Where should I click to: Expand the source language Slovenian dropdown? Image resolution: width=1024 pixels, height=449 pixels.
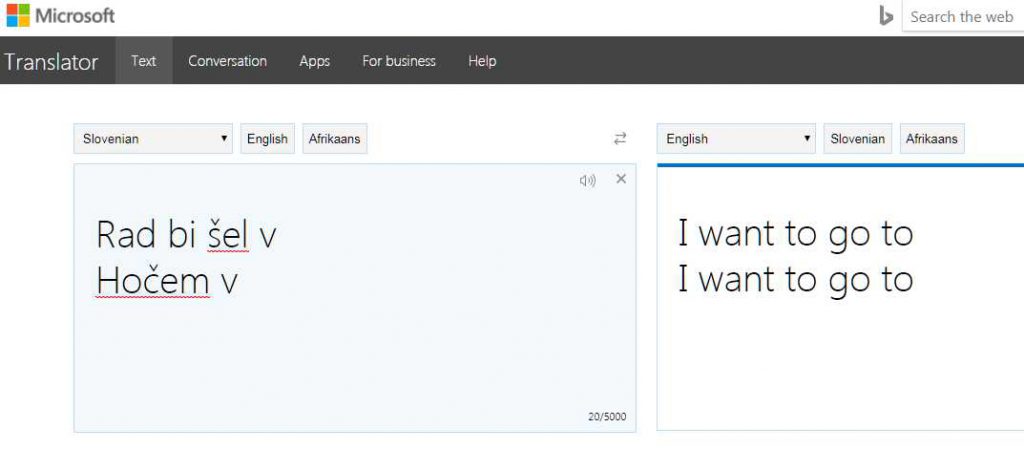[x=153, y=139]
